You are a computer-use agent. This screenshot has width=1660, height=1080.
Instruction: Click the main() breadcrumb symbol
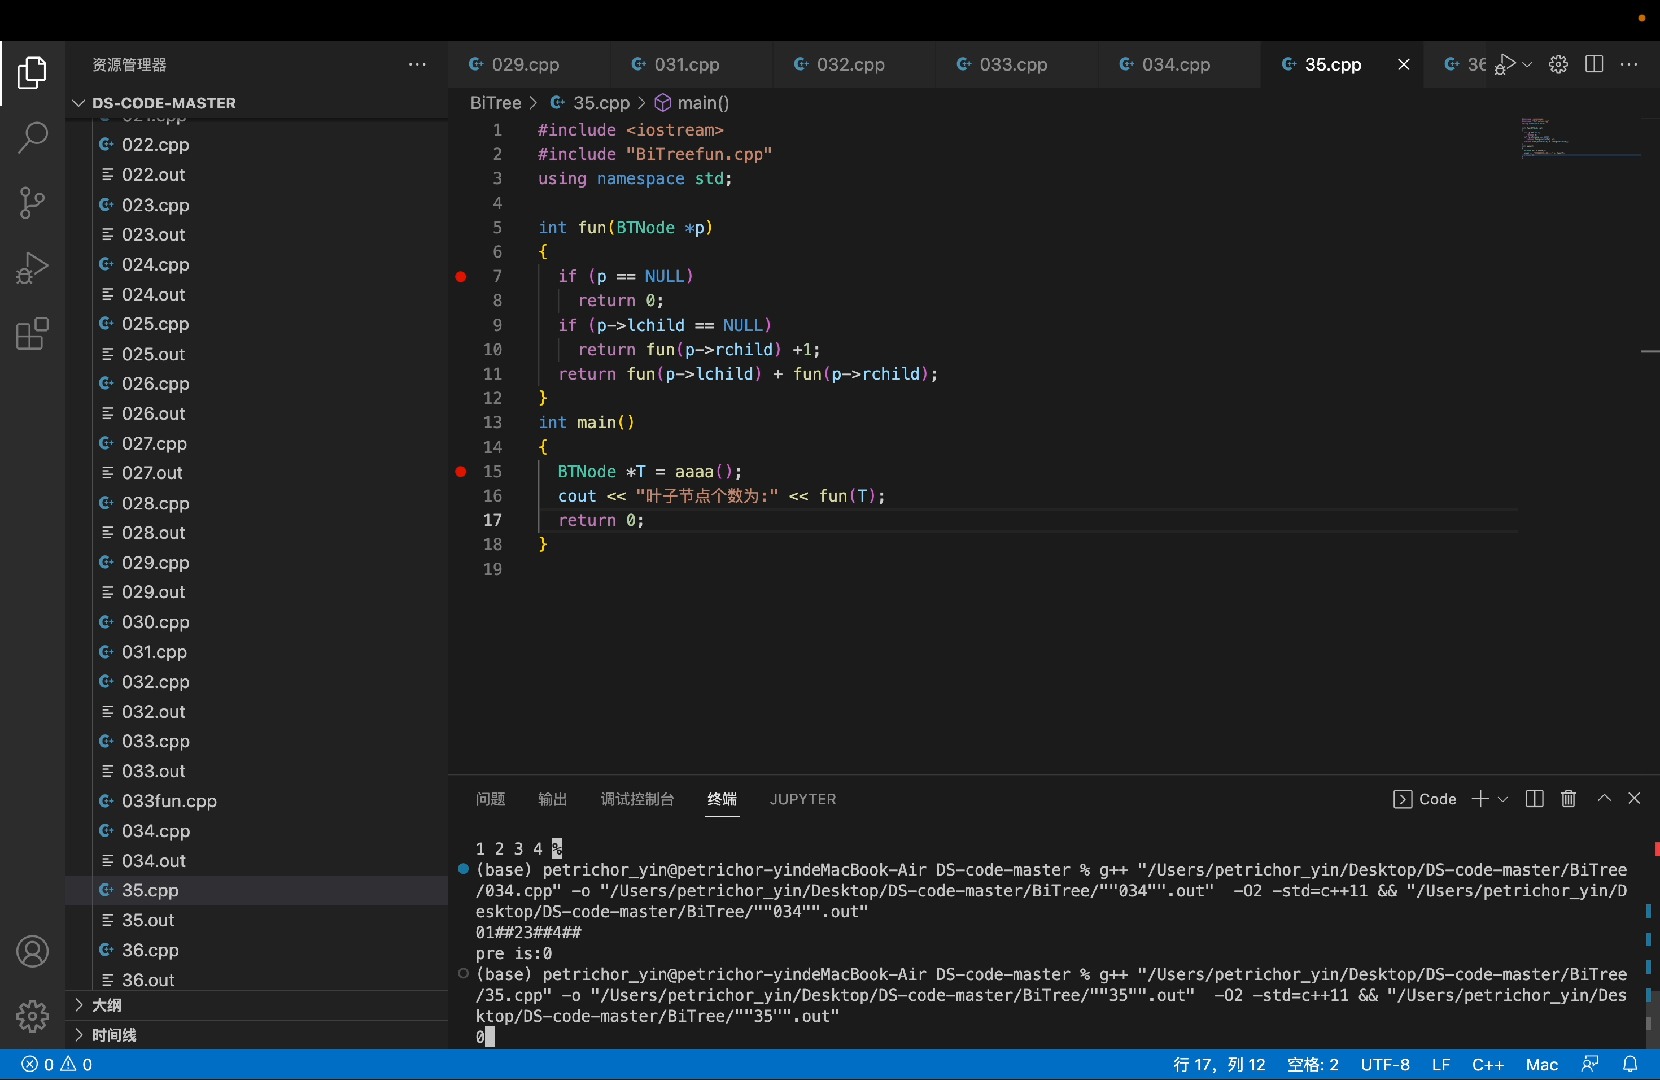(x=692, y=103)
